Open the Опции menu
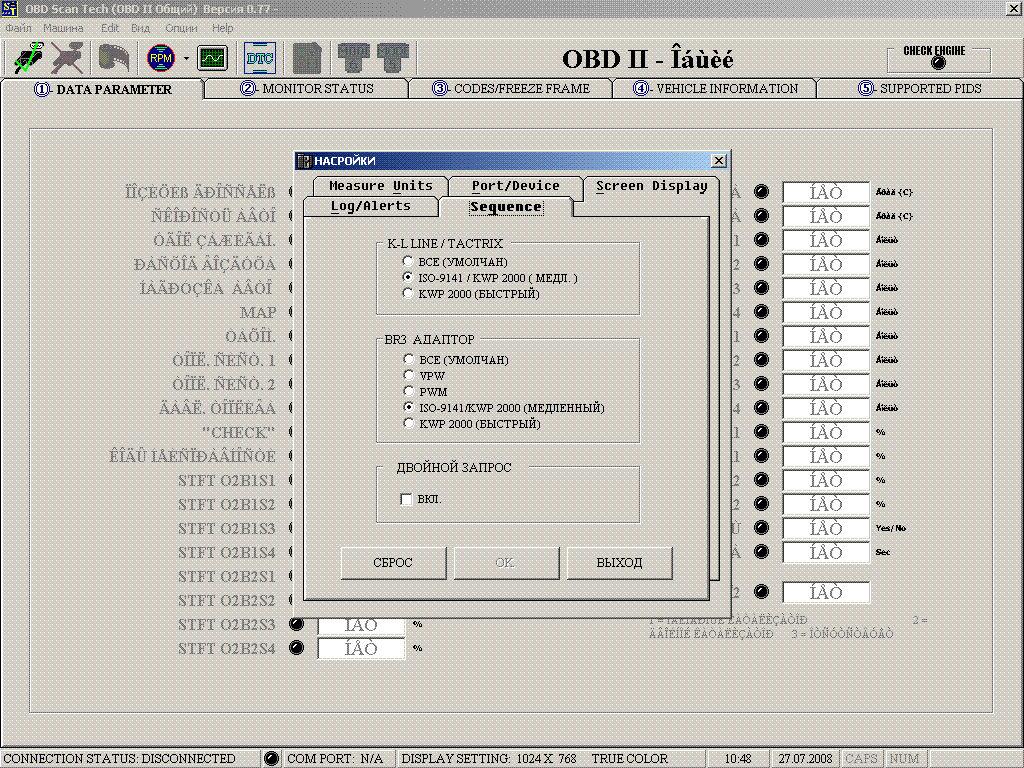 coord(181,28)
